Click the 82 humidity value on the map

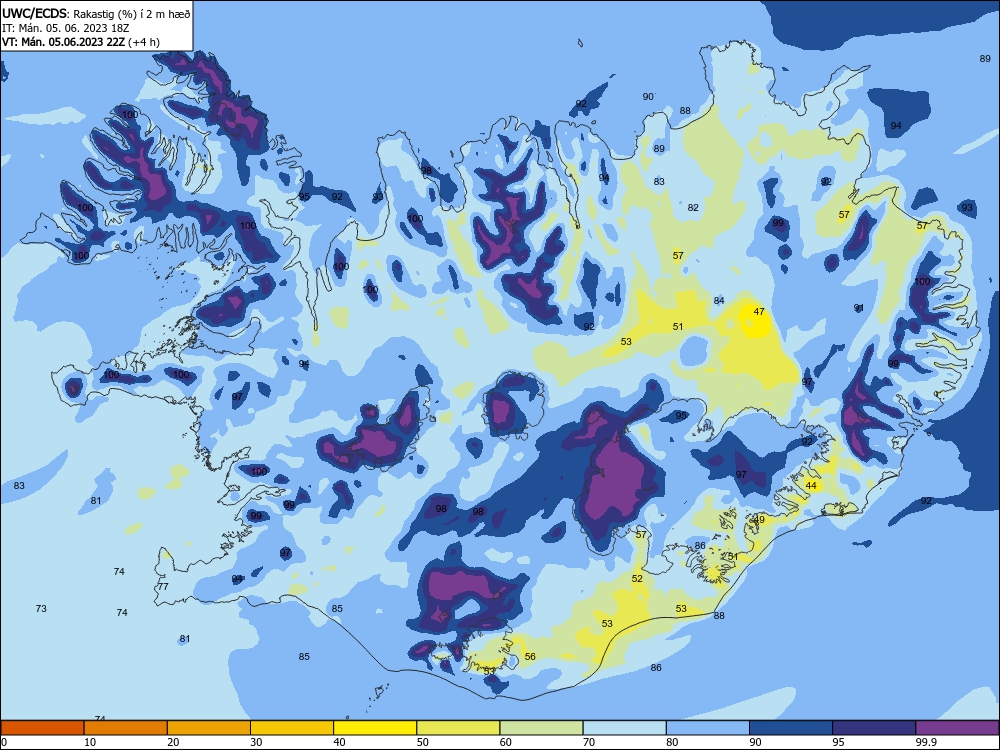tap(693, 207)
